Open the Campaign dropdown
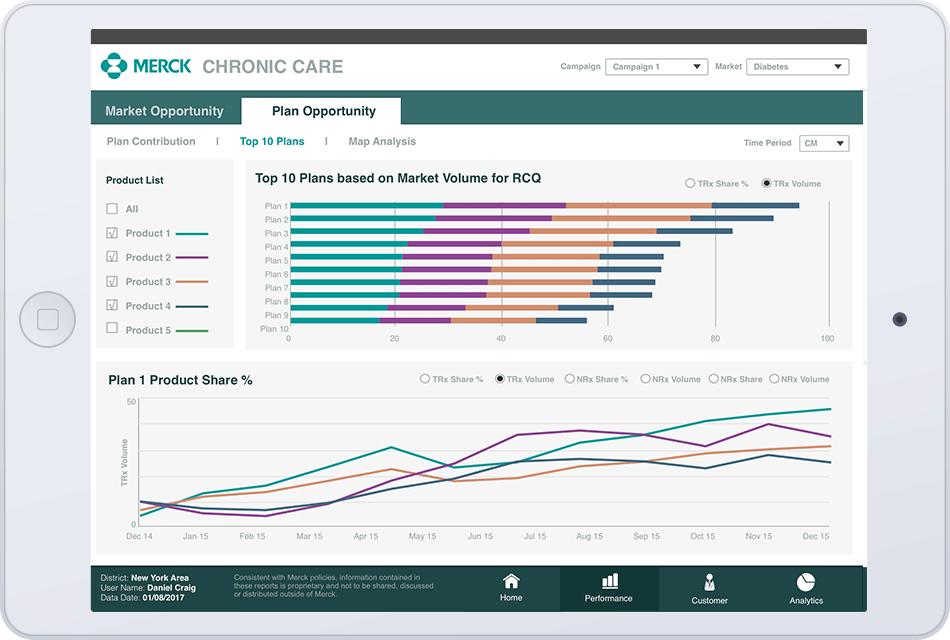This screenshot has width=950, height=640. click(x=656, y=66)
